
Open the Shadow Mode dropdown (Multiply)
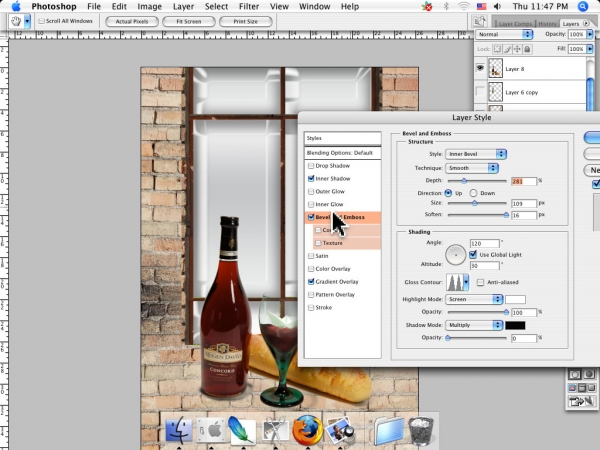(474, 325)
